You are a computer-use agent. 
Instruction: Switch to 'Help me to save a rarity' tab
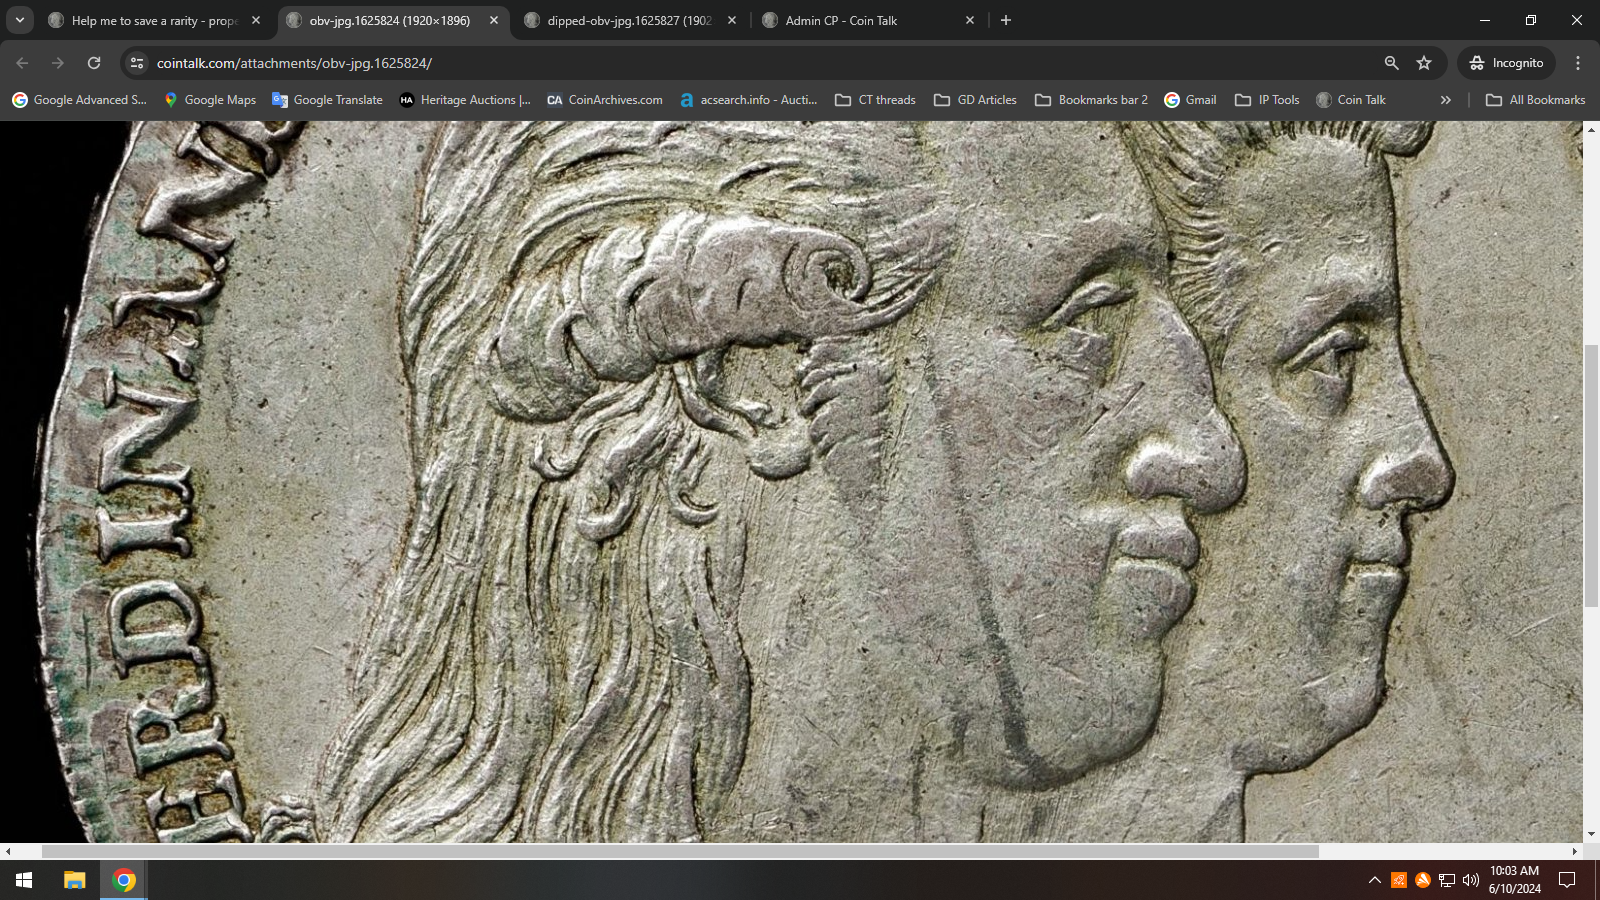pos(154,20)
